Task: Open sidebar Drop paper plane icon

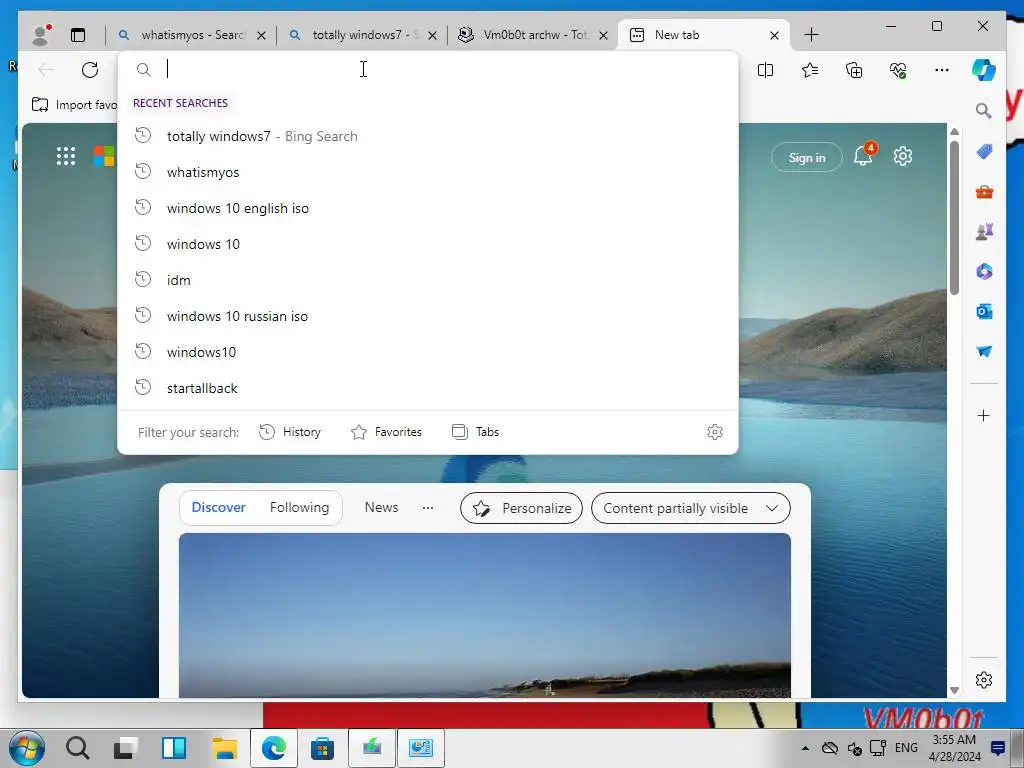Action: [x=984, y=351]
